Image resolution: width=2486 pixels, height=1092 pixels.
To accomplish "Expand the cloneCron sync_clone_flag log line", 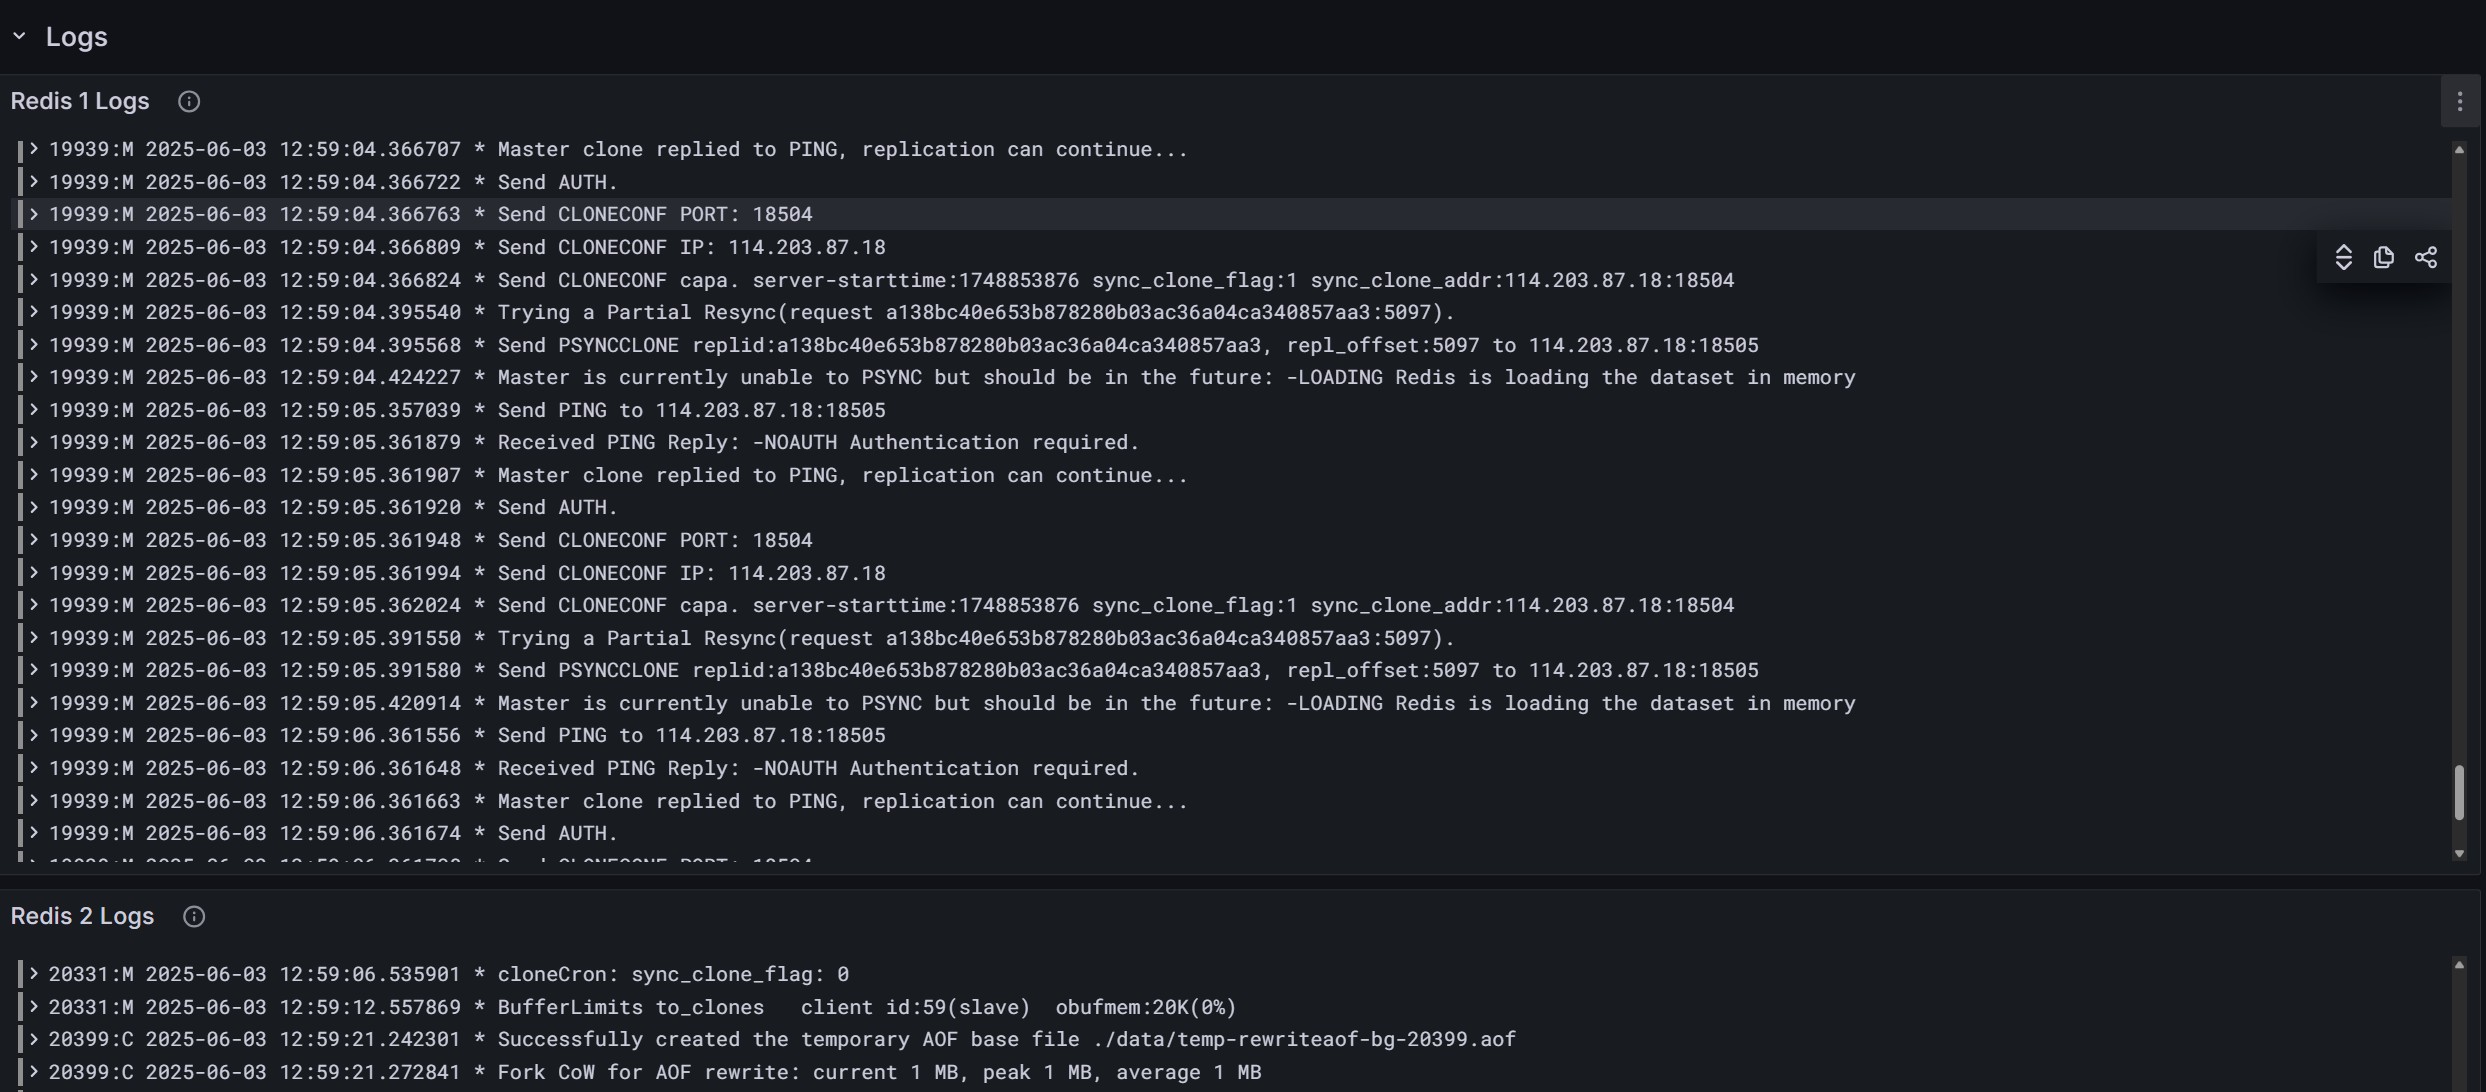I will pyautogui.click(x=34, y=974).
